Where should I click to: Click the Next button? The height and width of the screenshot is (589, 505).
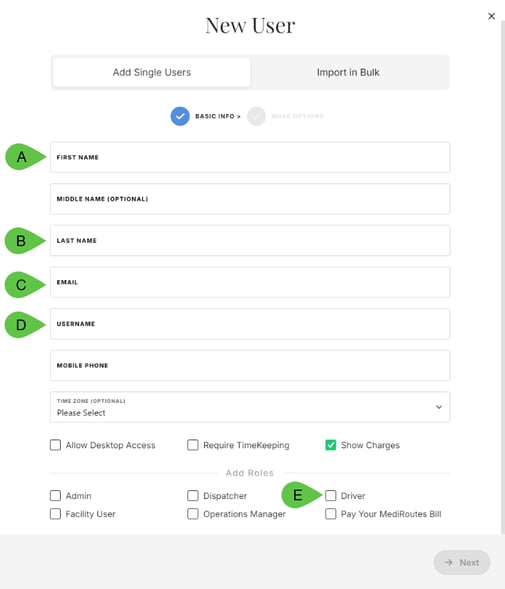click(x=462, y=562)
